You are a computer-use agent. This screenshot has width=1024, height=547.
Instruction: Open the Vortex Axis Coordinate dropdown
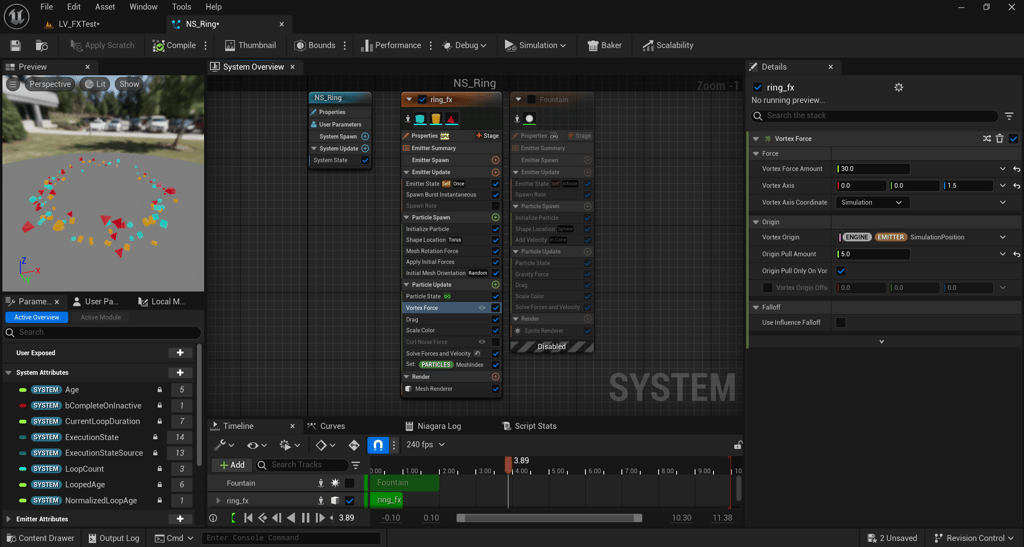coord(872,202)
